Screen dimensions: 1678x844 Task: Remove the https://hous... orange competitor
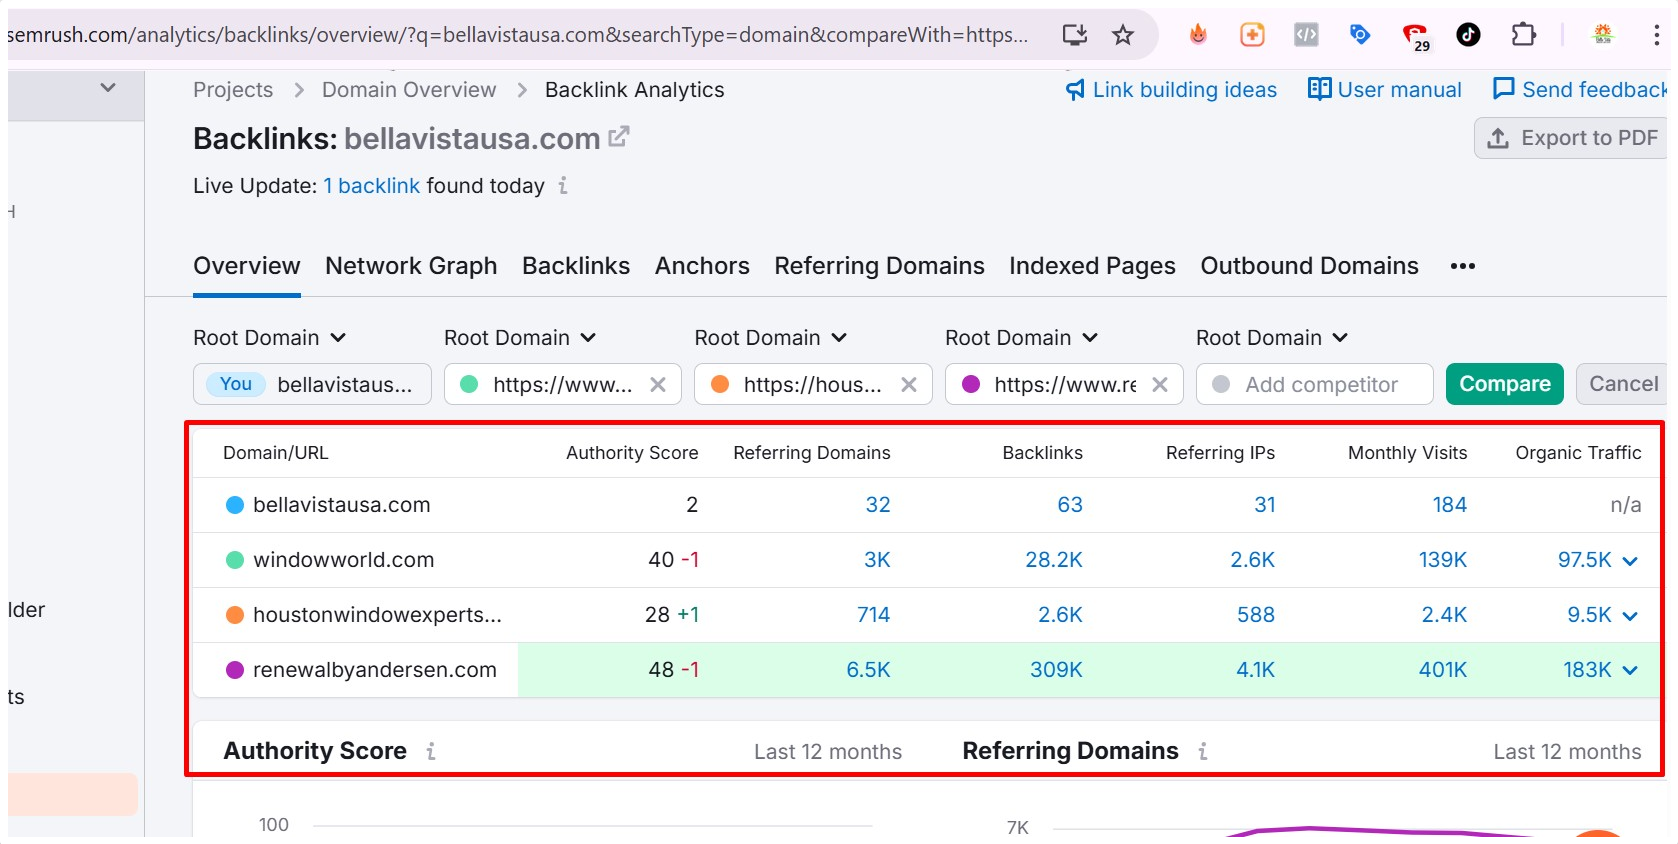[x=909, y=384]
